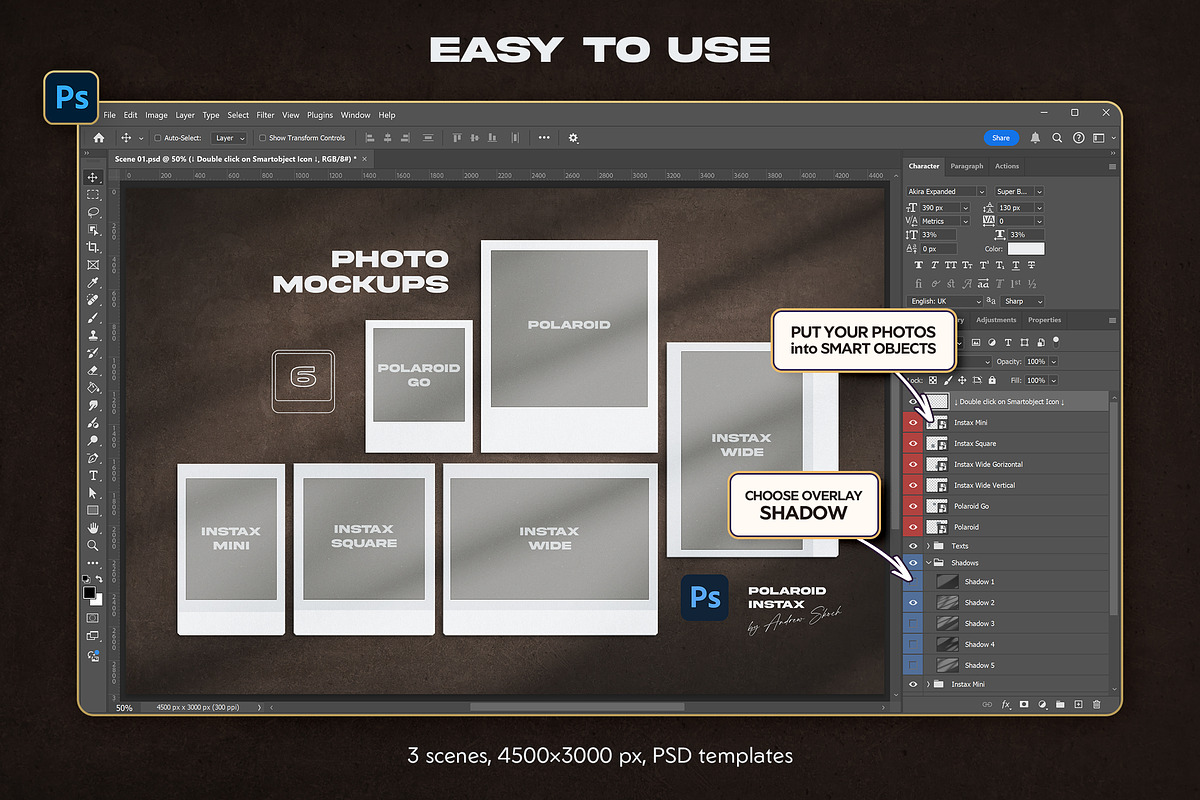Switch to the Actions tab
The image size is (1200, 800).
click(x=1007, y=166)
